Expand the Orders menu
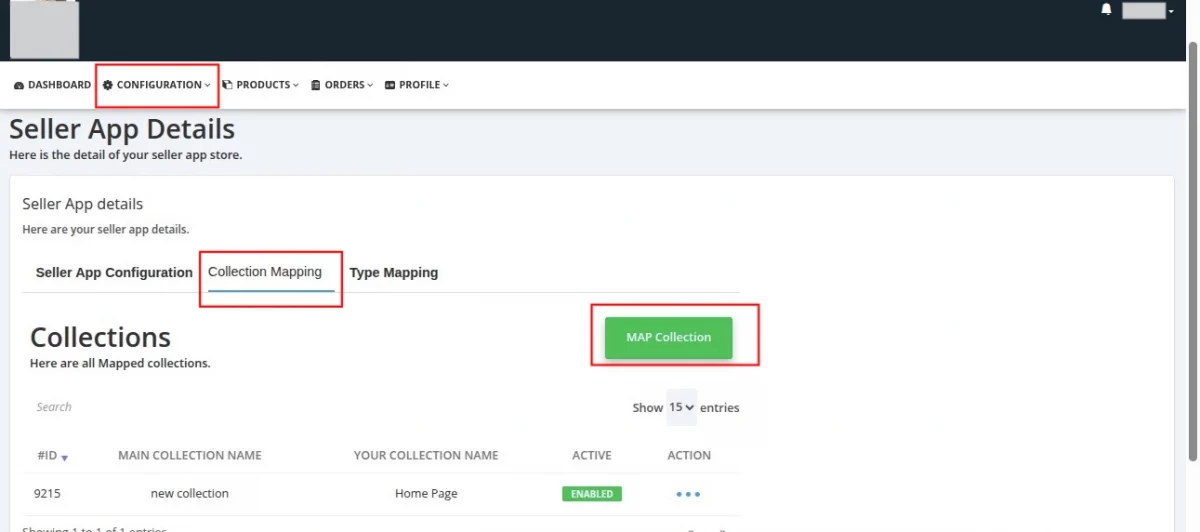 click(342, 85)
